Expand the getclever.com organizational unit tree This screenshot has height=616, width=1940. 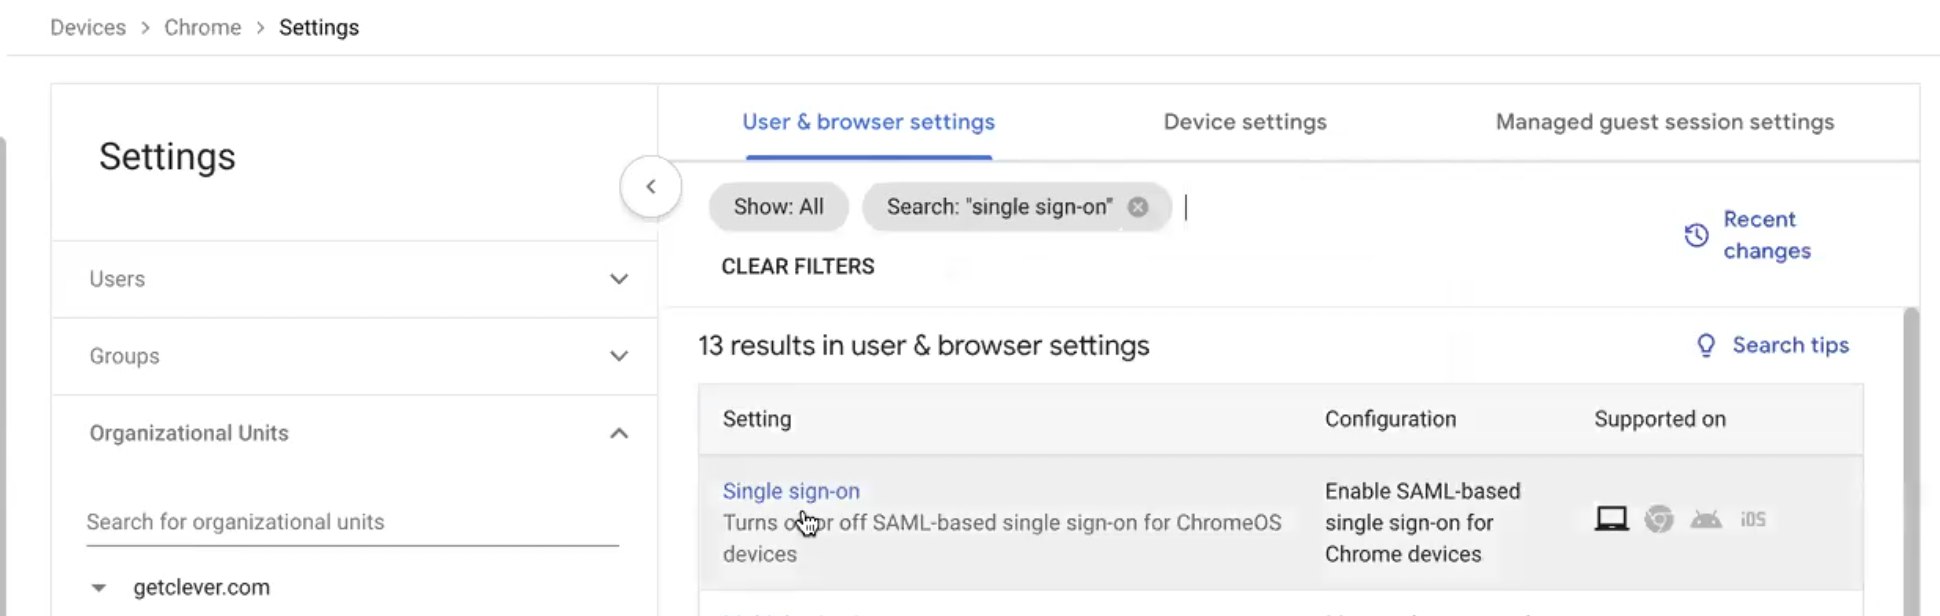tap(97, 587)
